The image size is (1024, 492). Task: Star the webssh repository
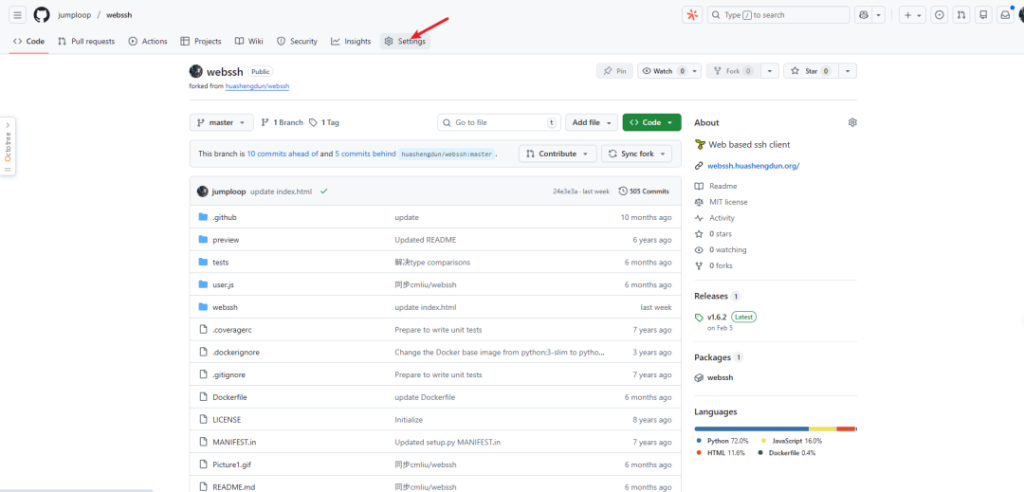pyautogui.click(x=811, y=71)
